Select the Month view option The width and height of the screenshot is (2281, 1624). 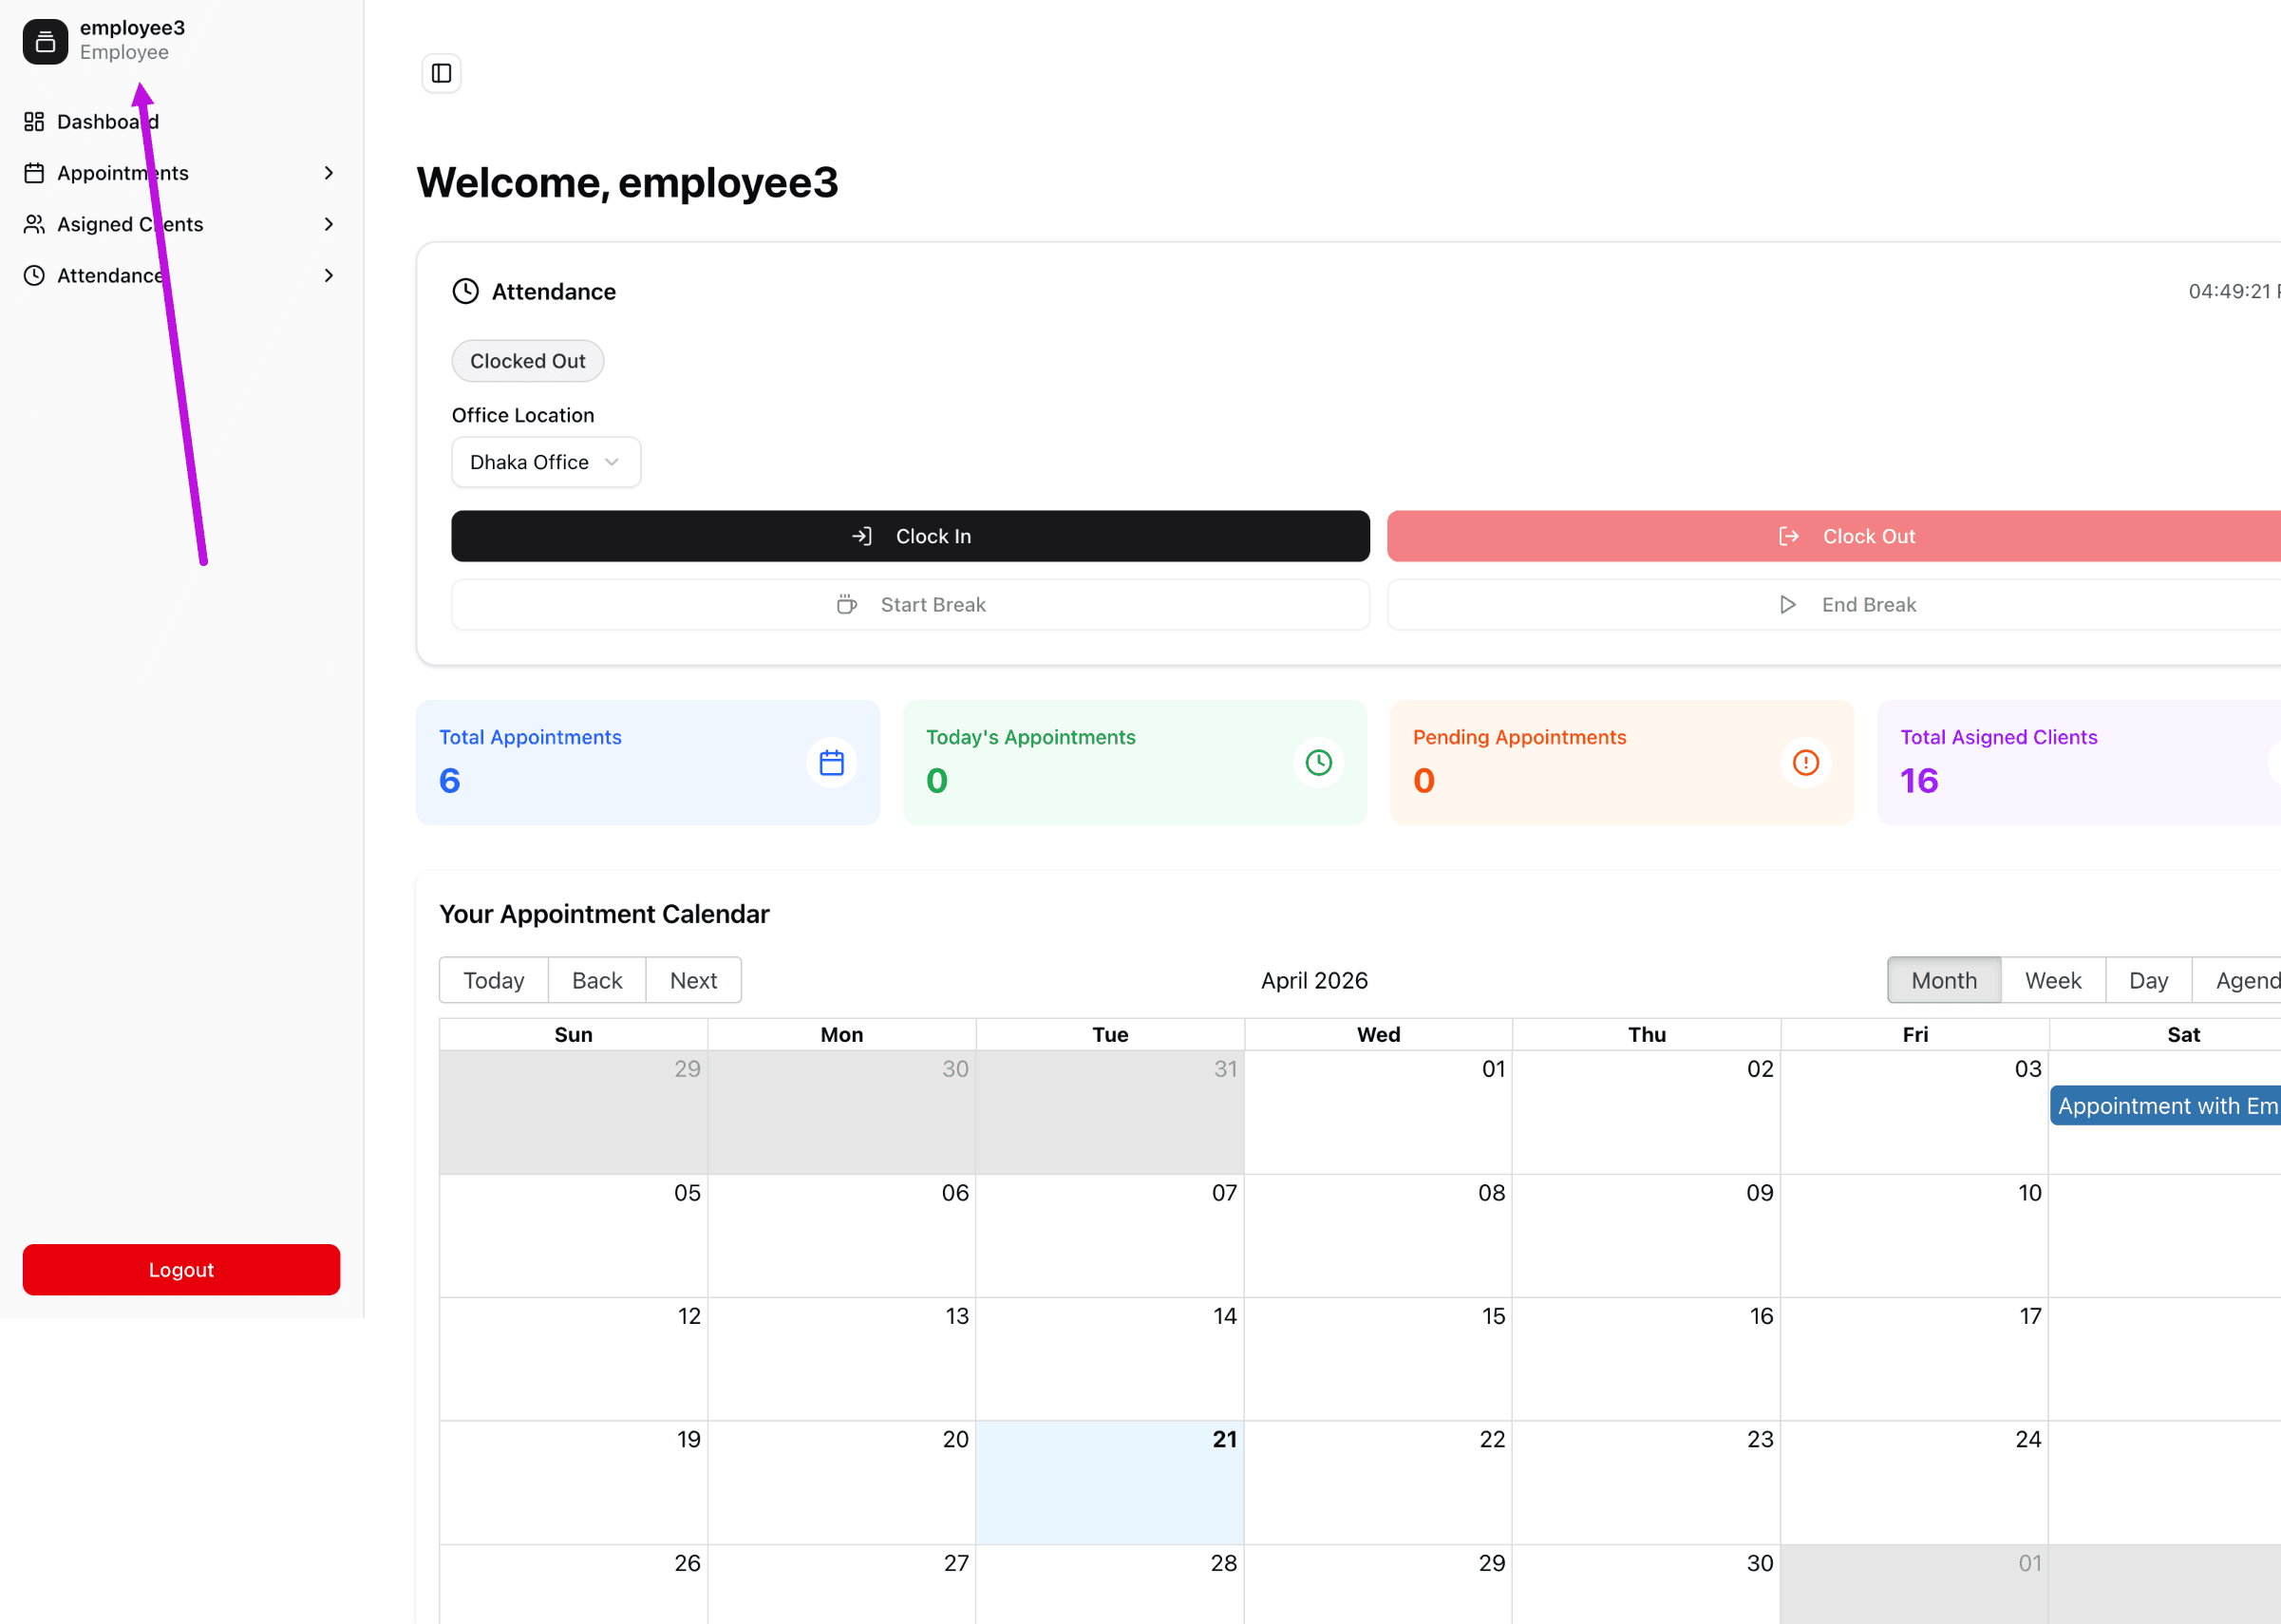1943,980
